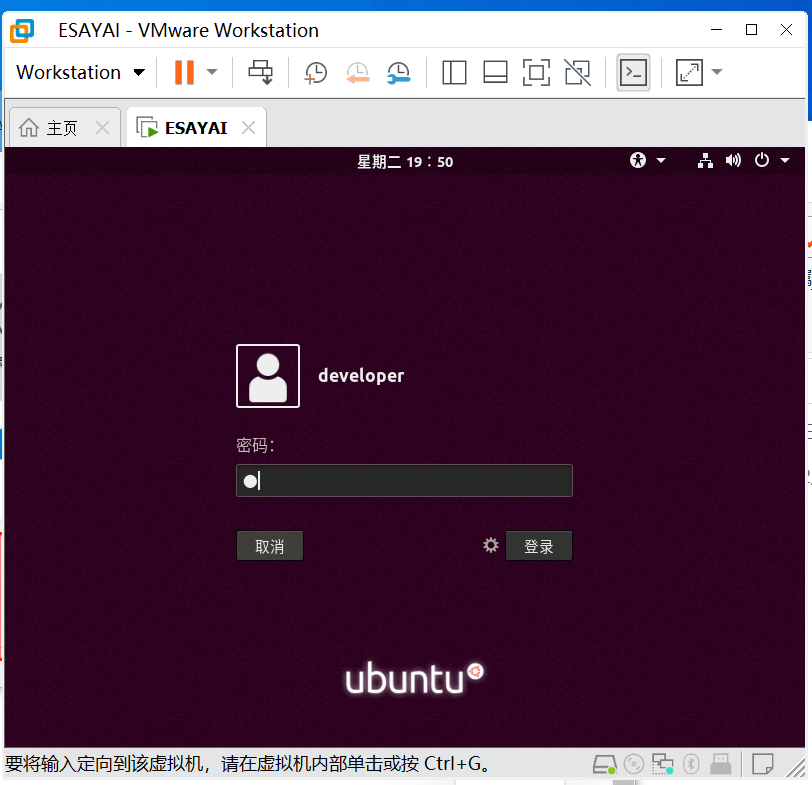Toggle the sidebar library panel icon
812x785 pixels.
tap(454, 72)
